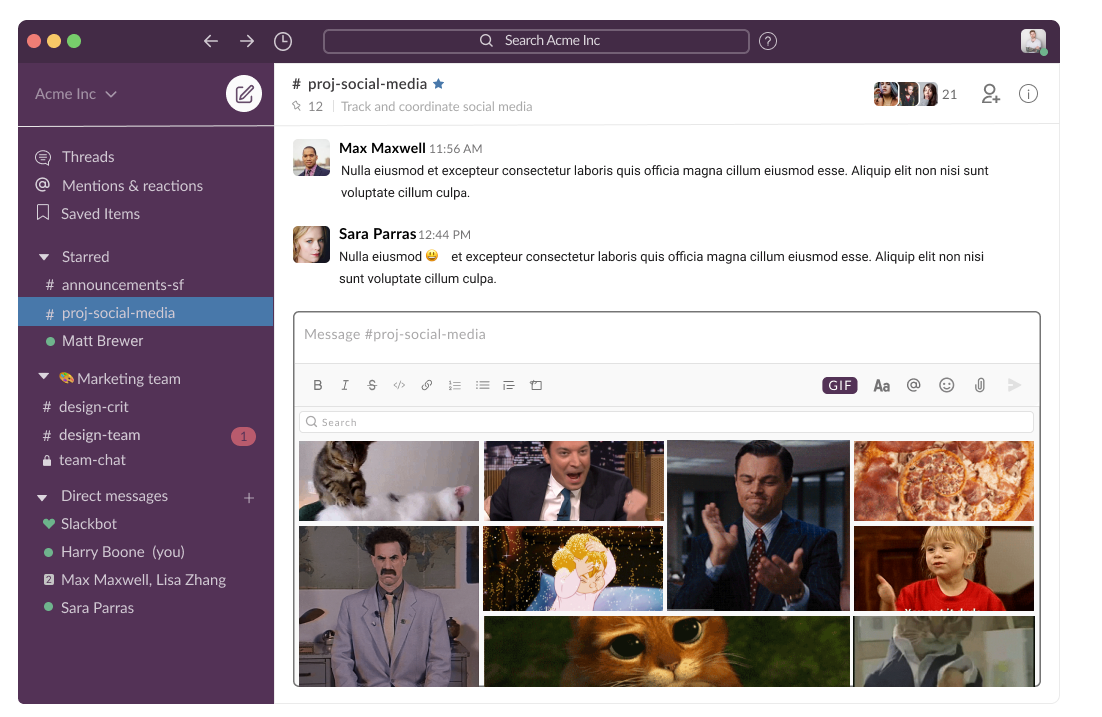Attach a file with the paperclip icon

coord(979,385)
